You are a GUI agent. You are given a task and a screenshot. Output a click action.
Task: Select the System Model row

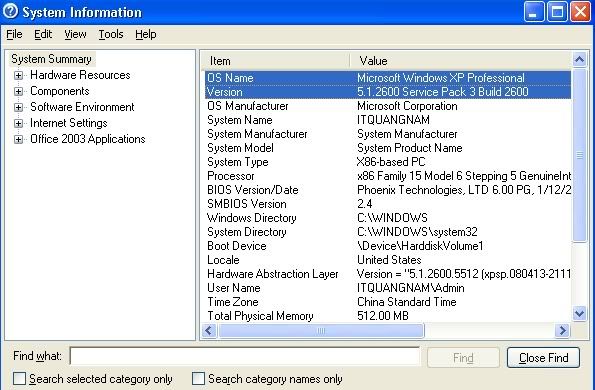tap(388, 148)
